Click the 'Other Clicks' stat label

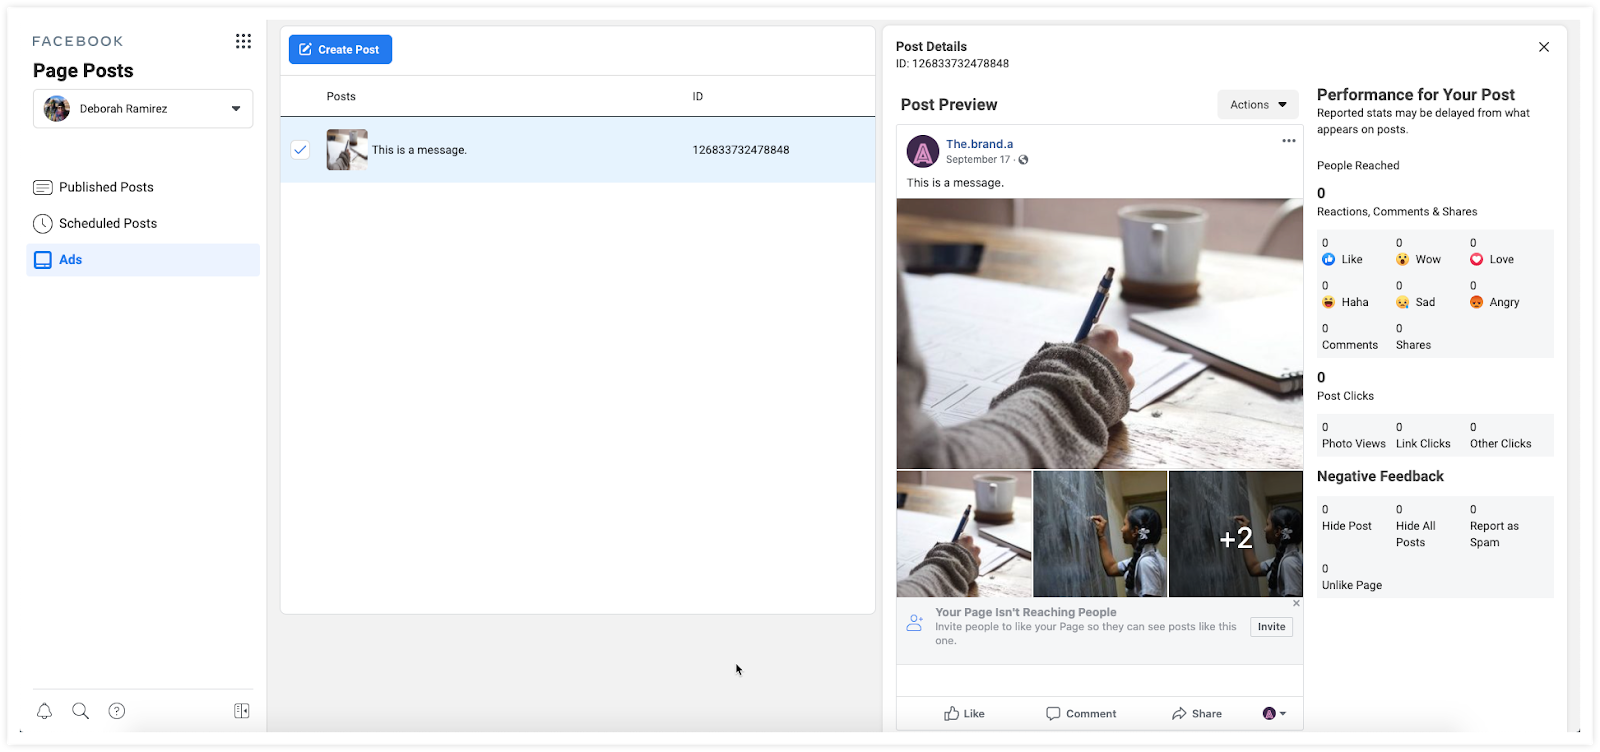[x=1500, y=444]
